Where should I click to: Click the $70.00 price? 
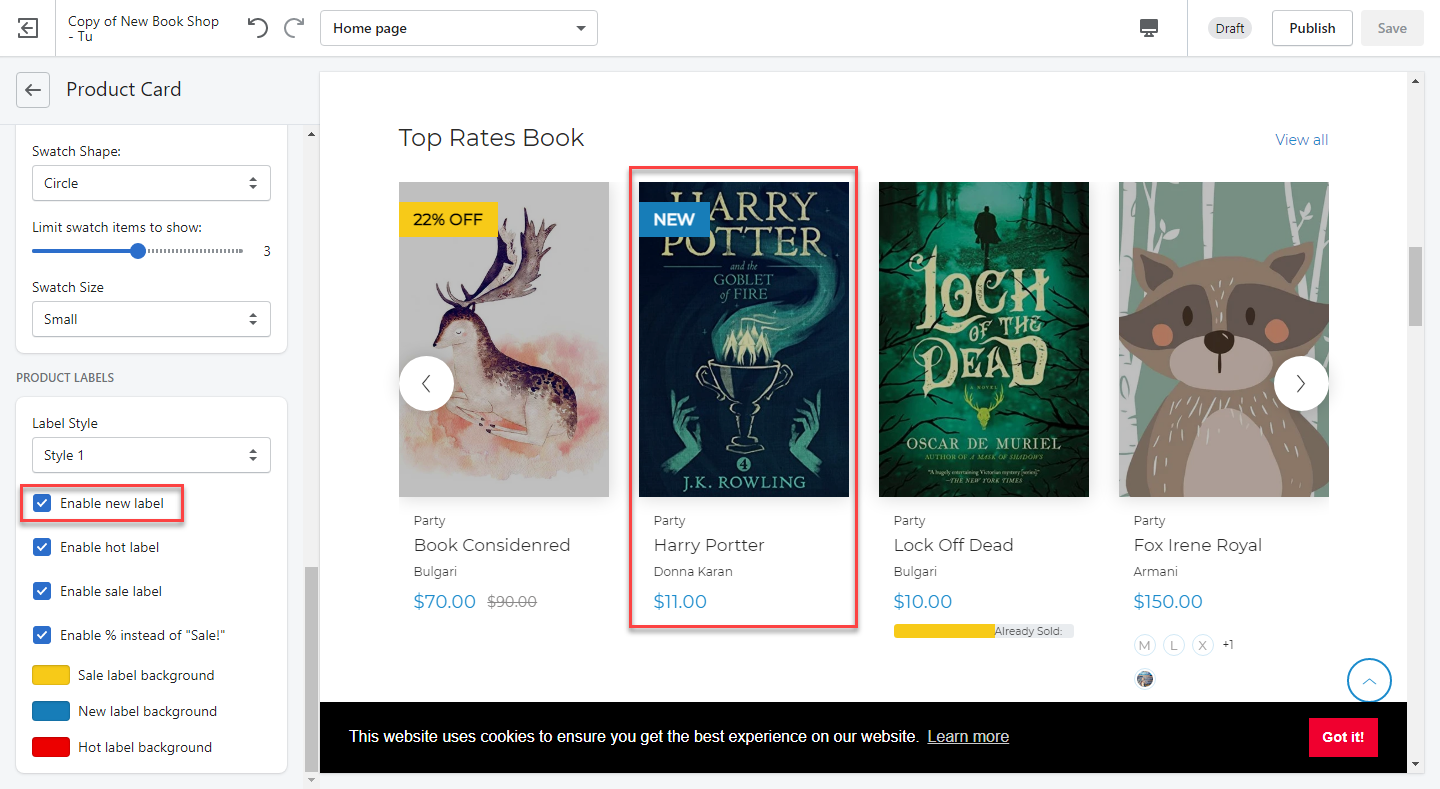(x=445, y=602)
